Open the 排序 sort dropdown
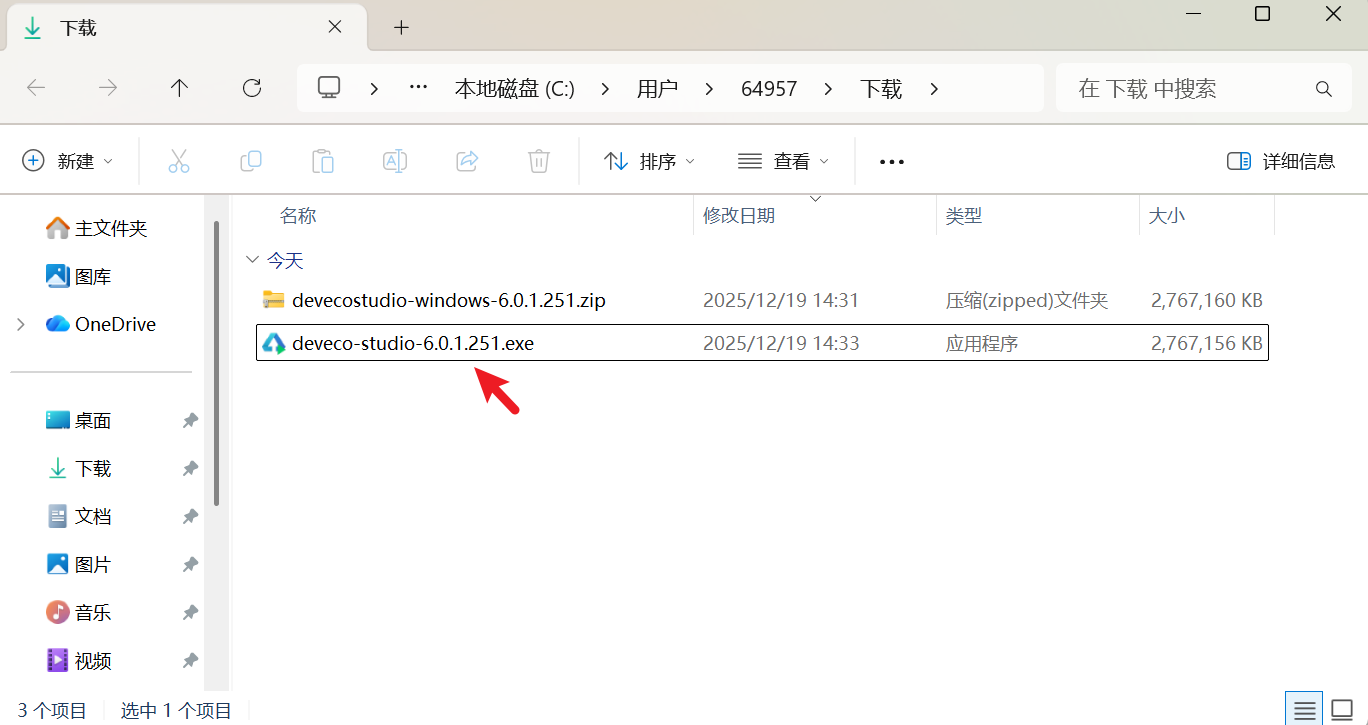Screen dimensions: 1368x725 649,160
